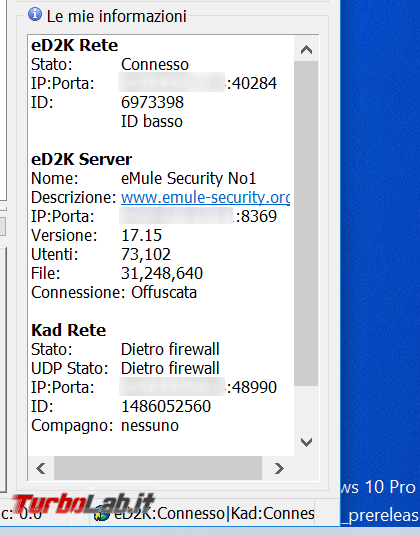This screenshot has width=420, height=535.
Task: Click the Connesso status value
Action: pos(155,64)
